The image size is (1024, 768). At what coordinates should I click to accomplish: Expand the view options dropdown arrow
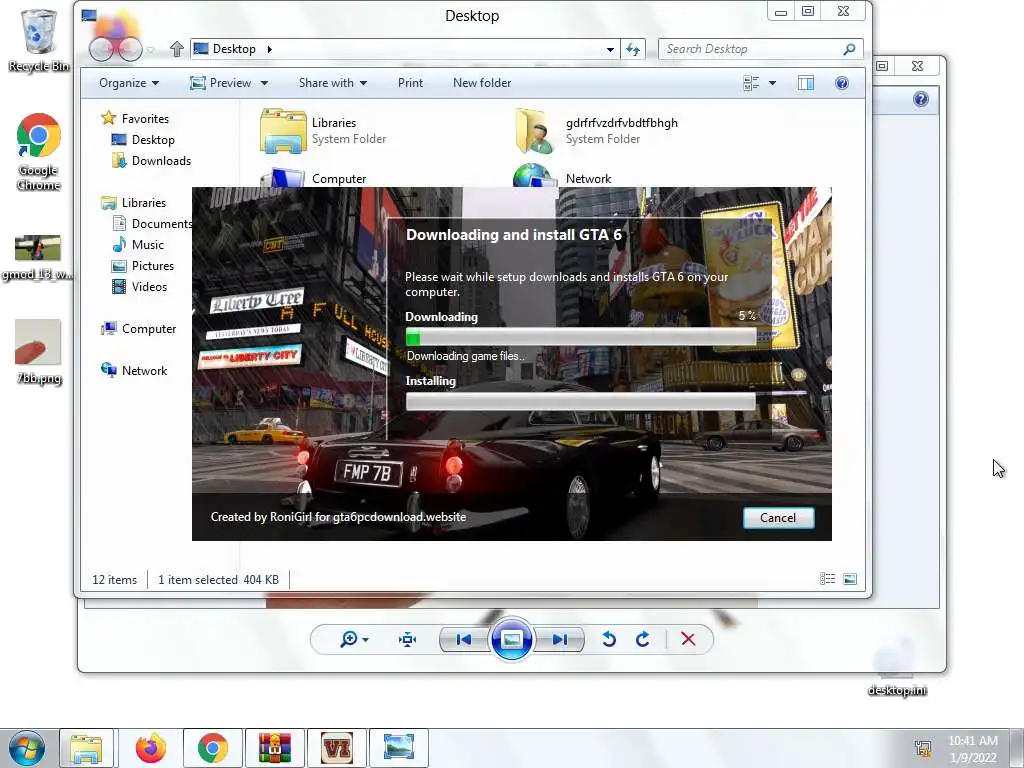click(773, 83)
